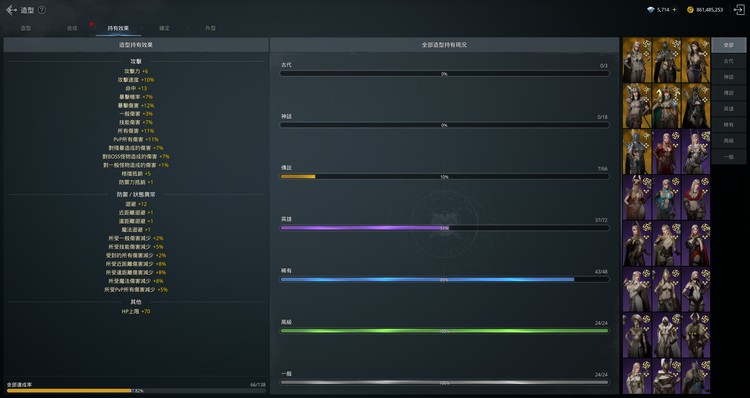Screen dimensions: 750x398
Task: Click the green 高級 progress bar
Action: [444, 331]
